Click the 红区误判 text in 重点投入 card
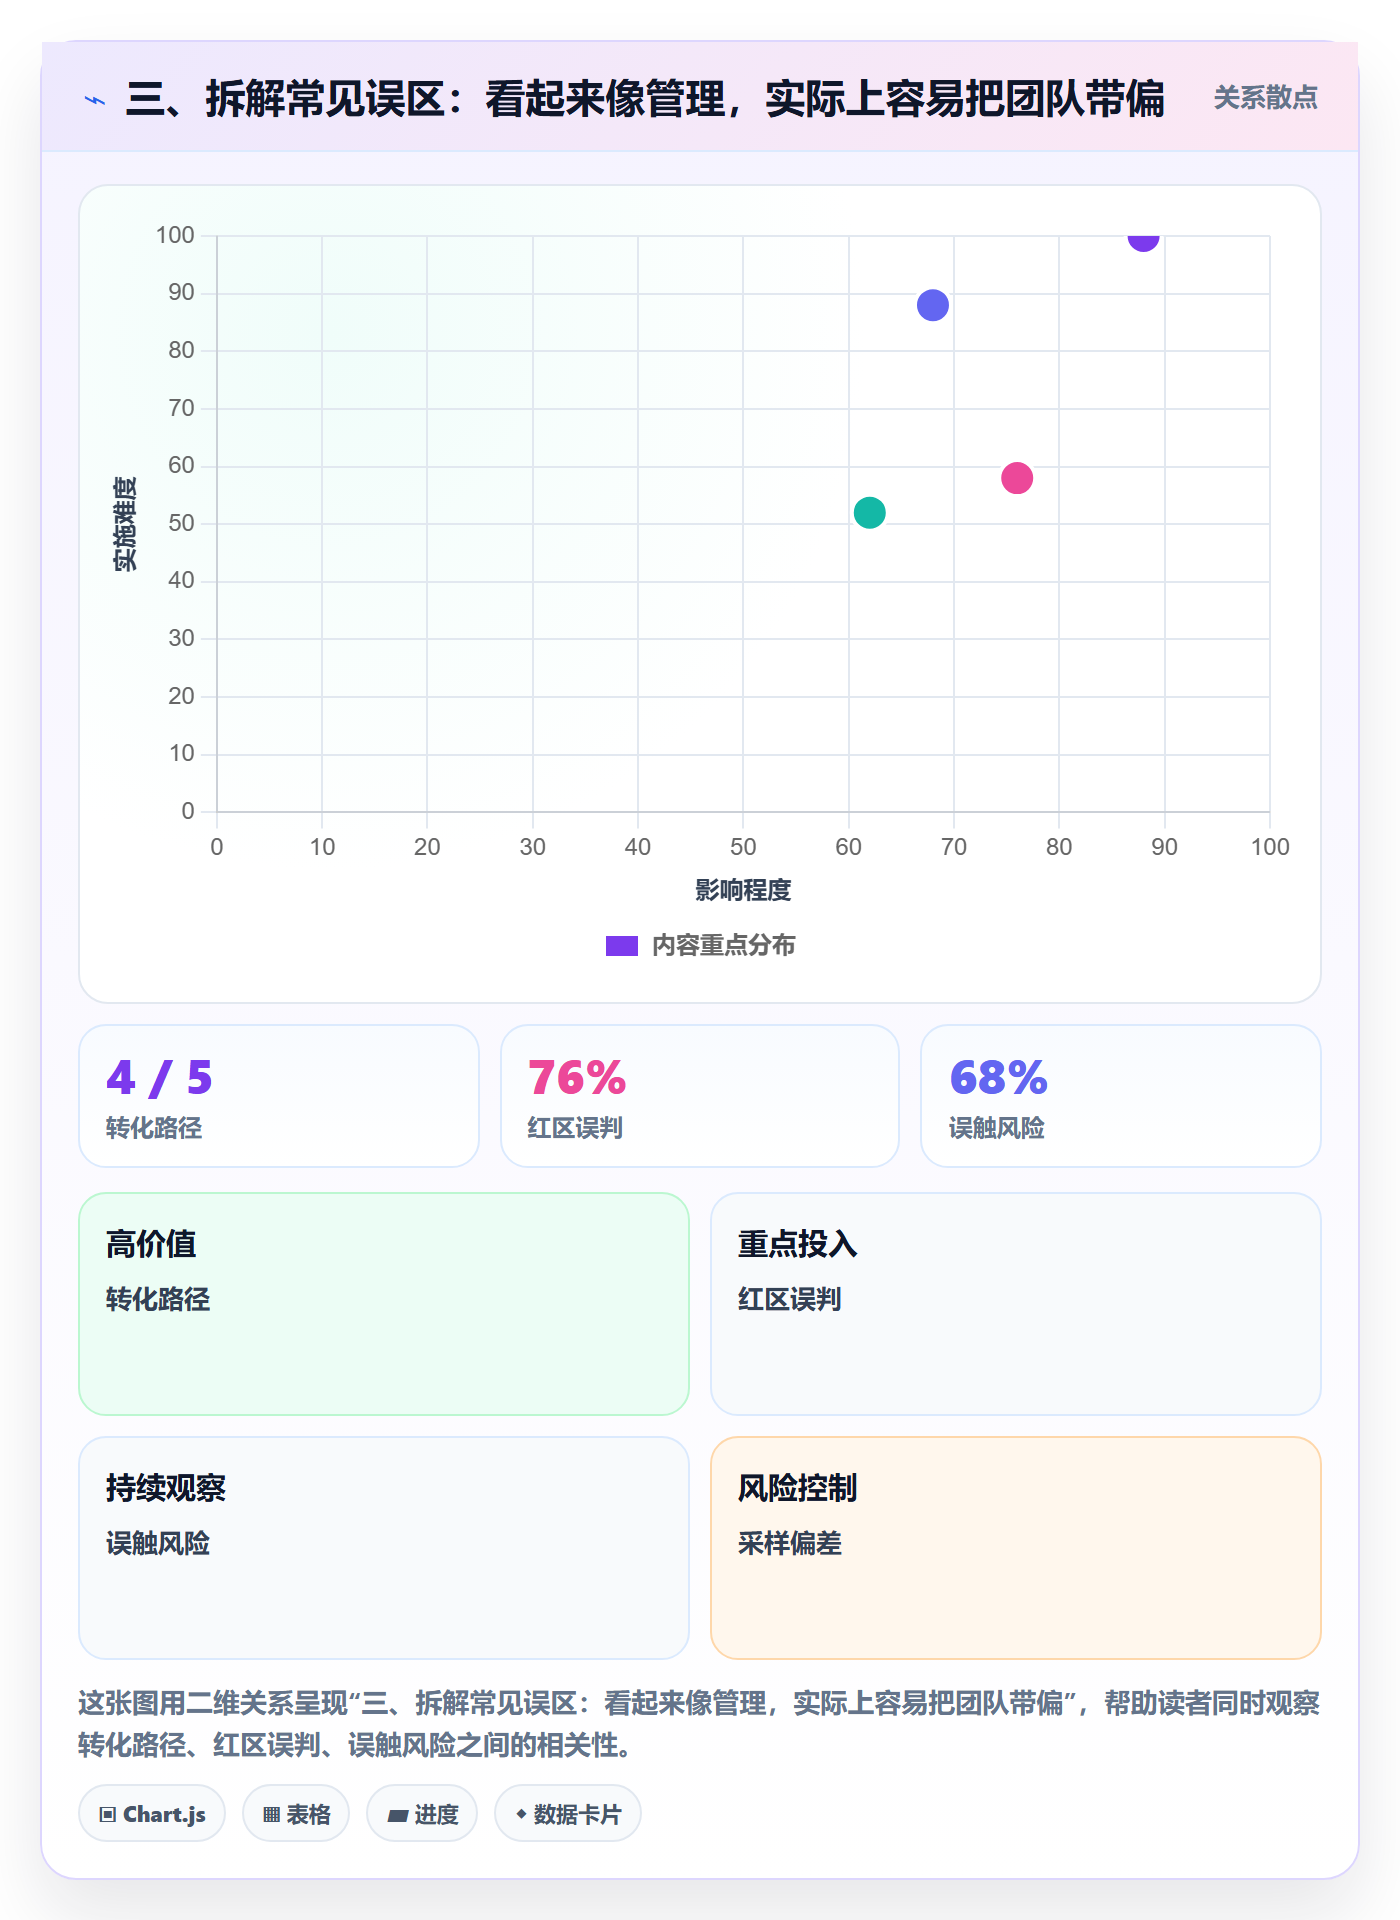Screen dimensions: 1400x1920 [790, 1300]
